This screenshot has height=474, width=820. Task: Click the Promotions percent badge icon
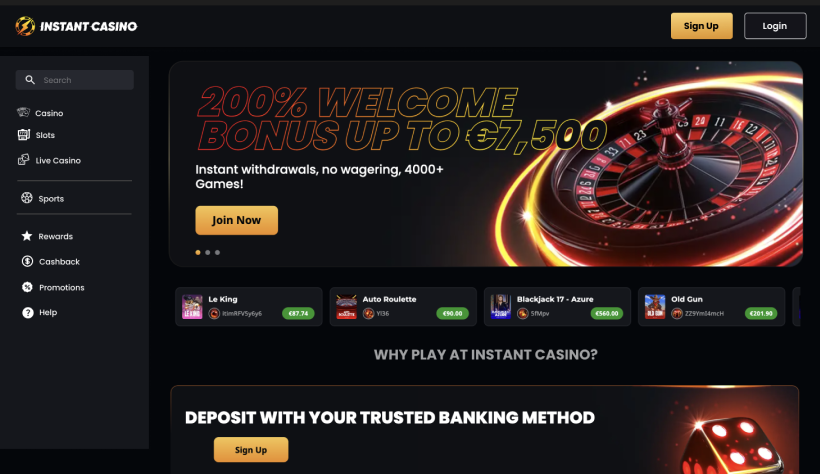coord(27,287)
